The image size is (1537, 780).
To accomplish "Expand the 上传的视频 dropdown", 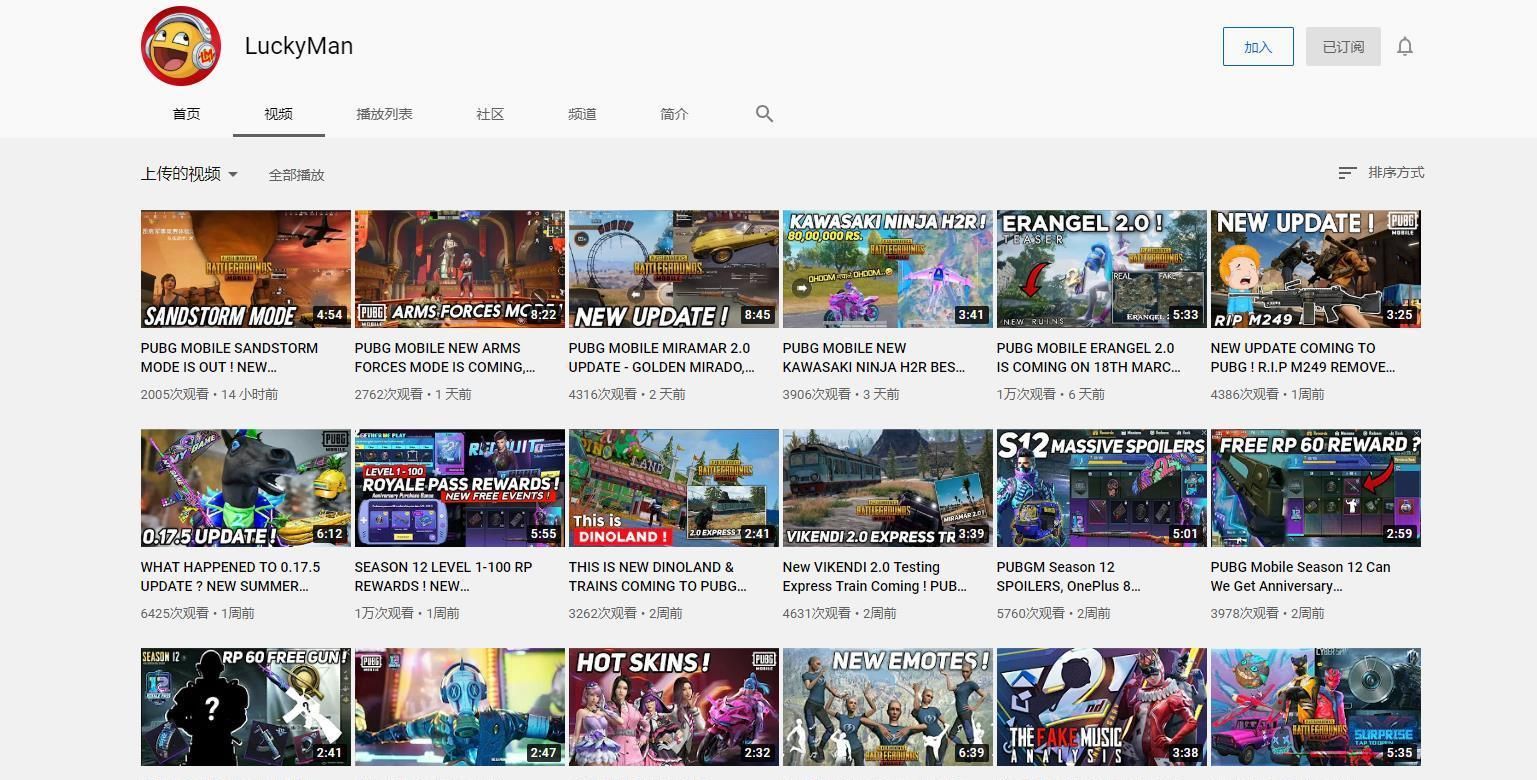I will tap(190, 174).
